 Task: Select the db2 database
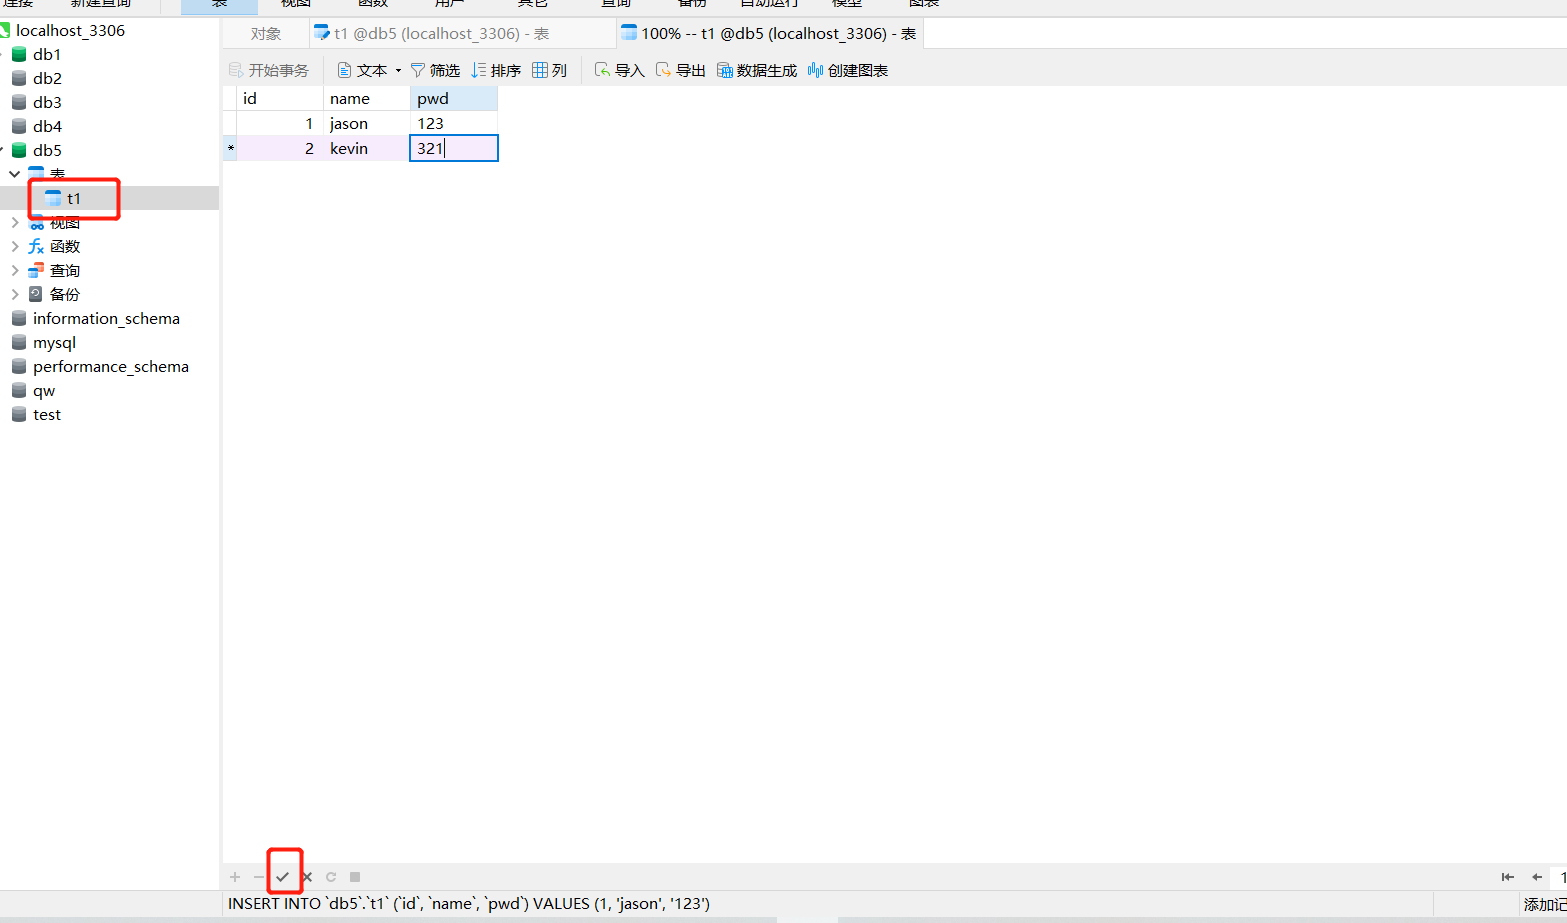coord(47,78)
